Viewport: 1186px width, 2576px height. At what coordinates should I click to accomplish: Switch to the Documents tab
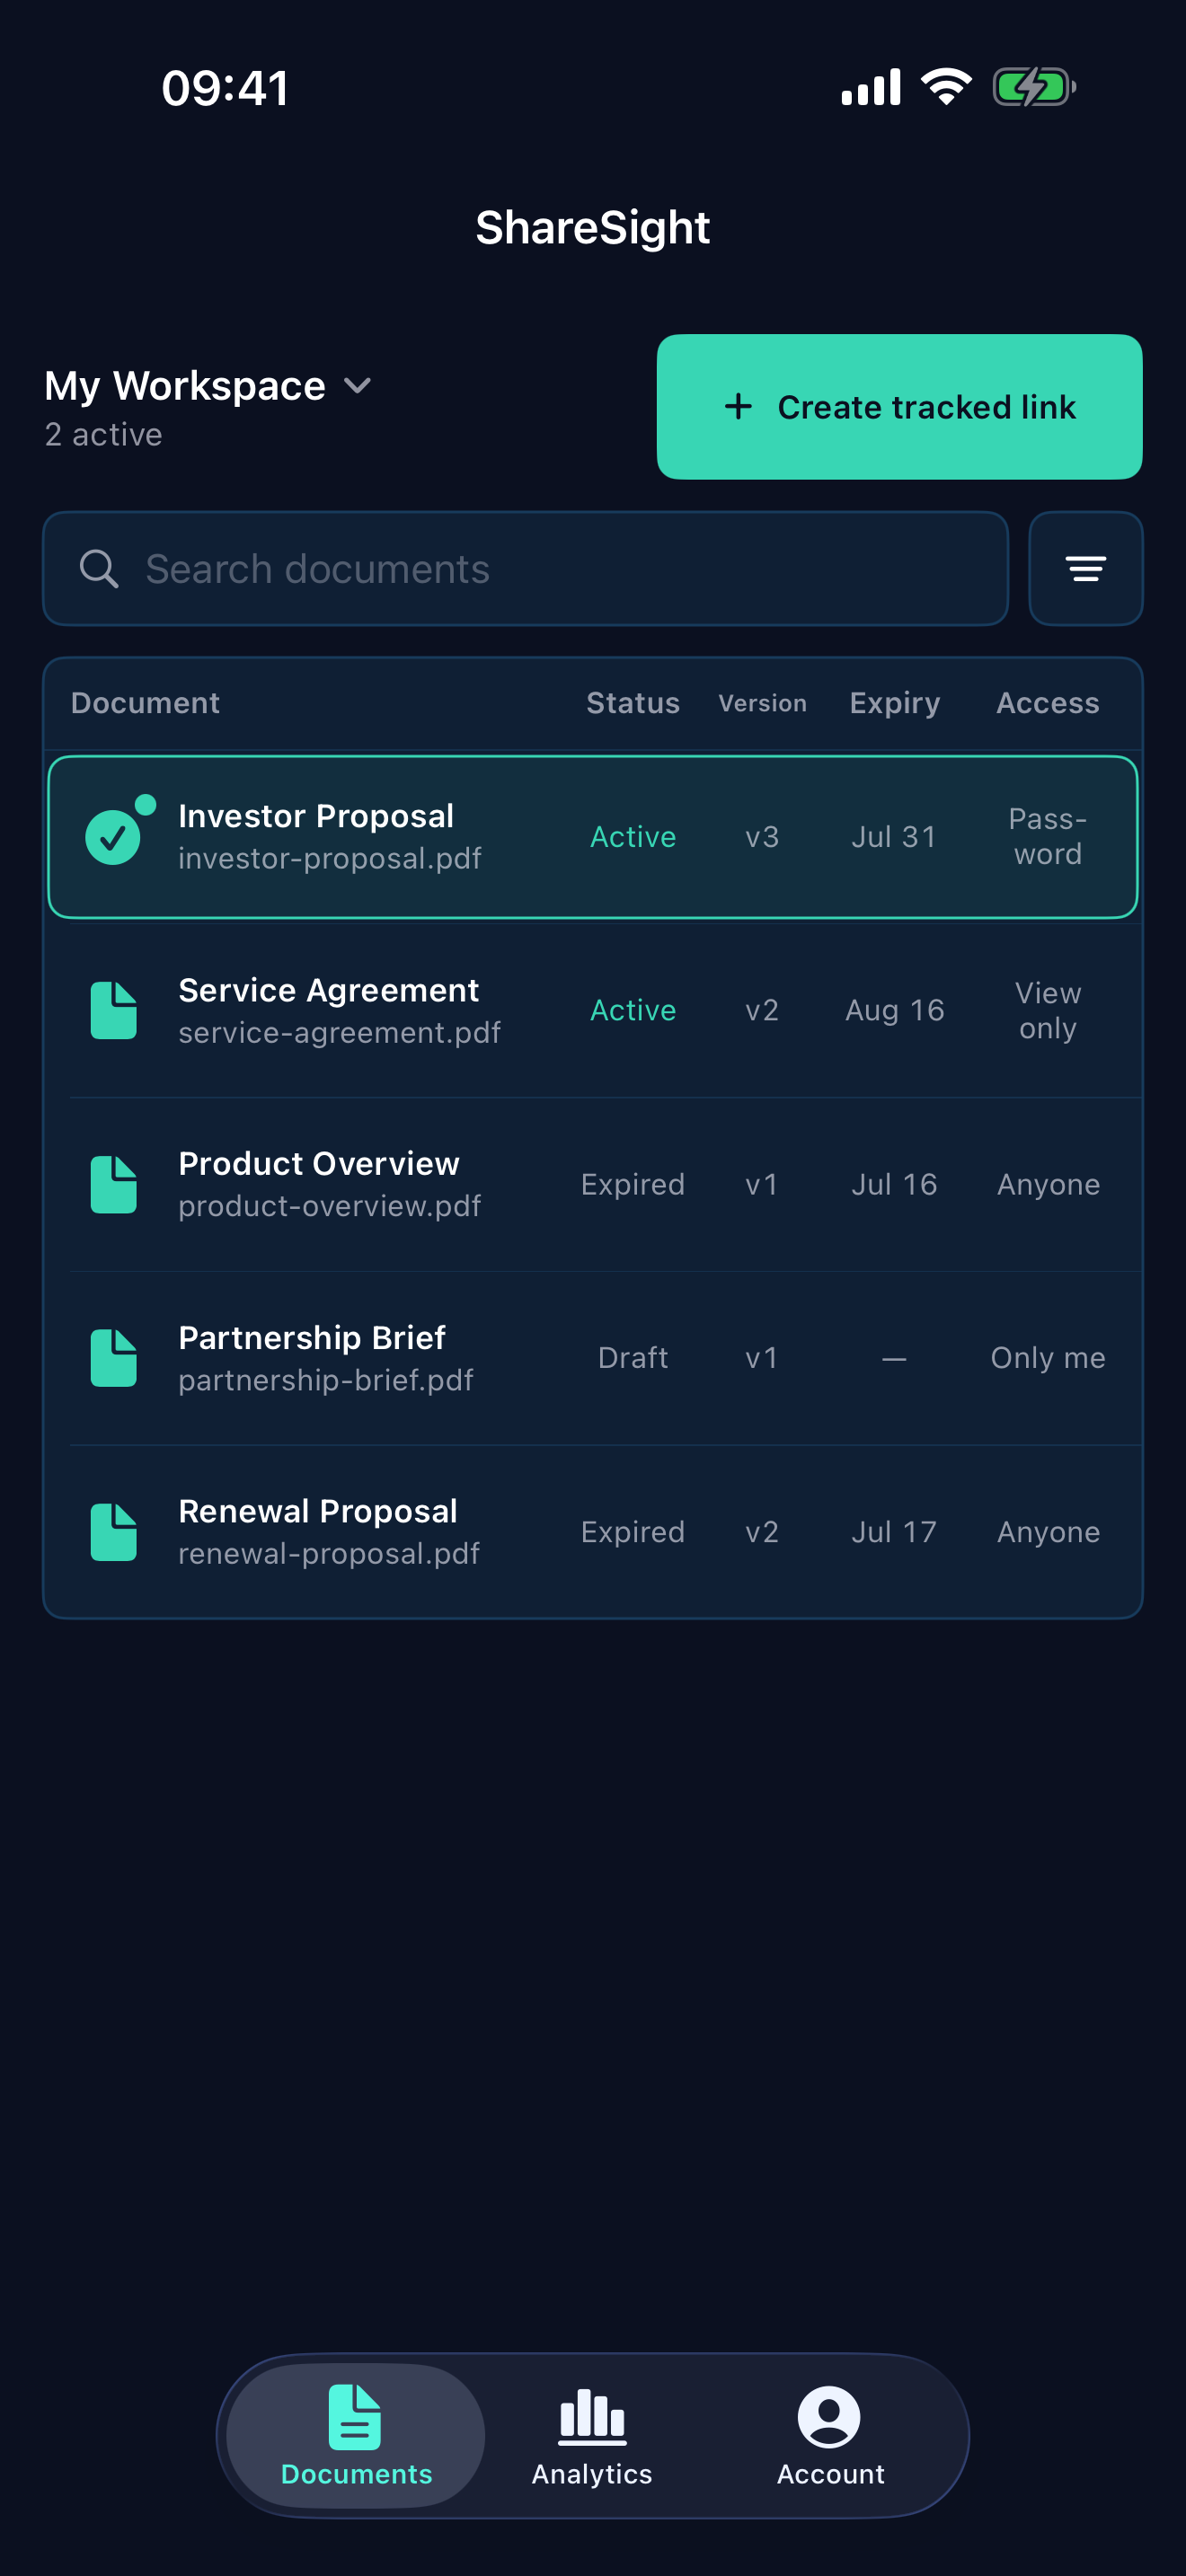click(356, 2436)
